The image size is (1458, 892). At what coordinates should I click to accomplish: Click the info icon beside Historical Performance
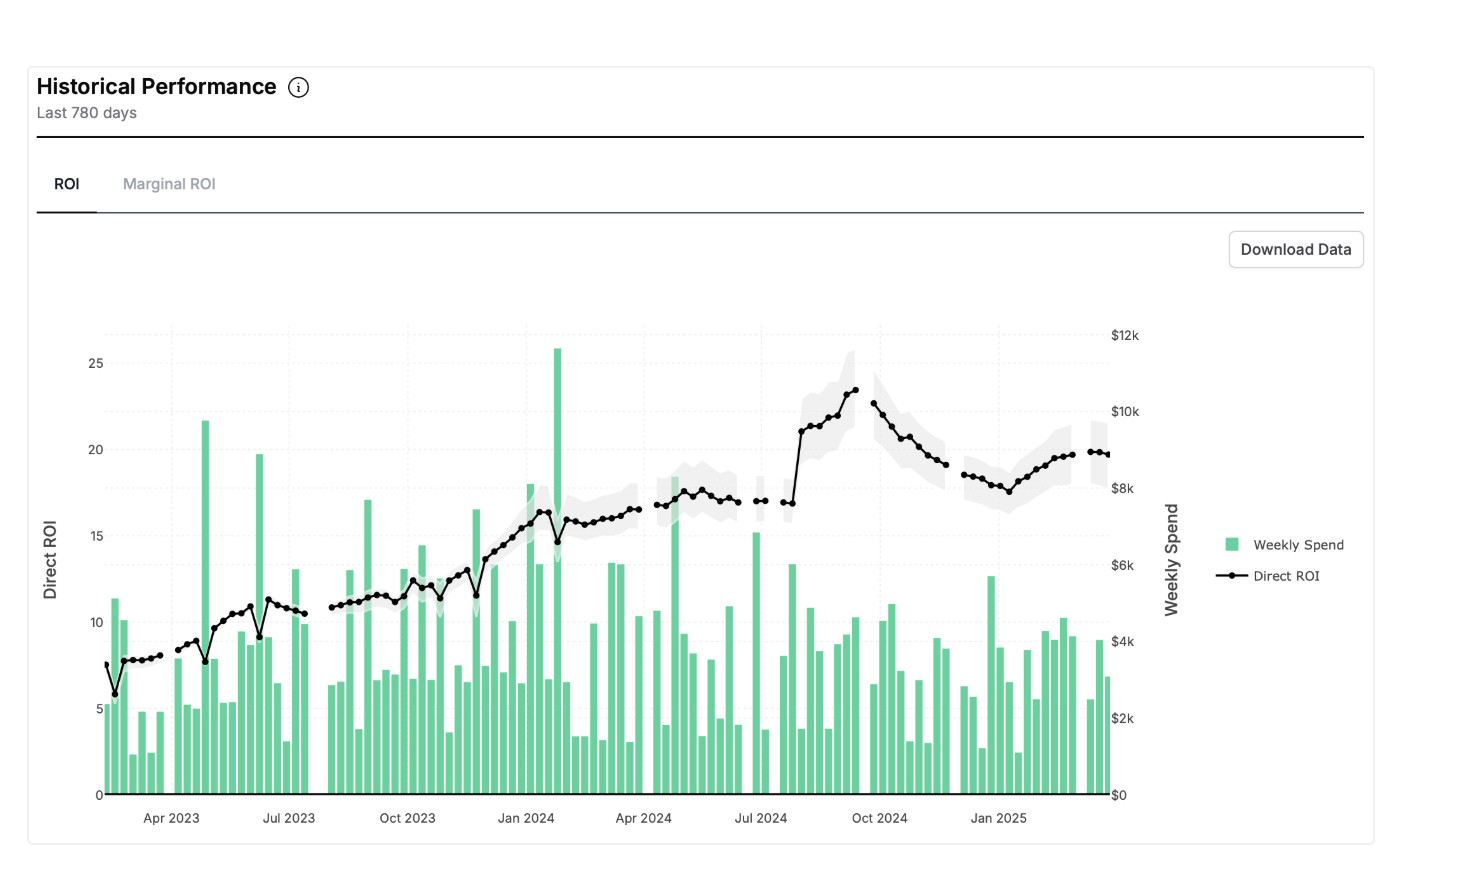[x=298, y=88]
